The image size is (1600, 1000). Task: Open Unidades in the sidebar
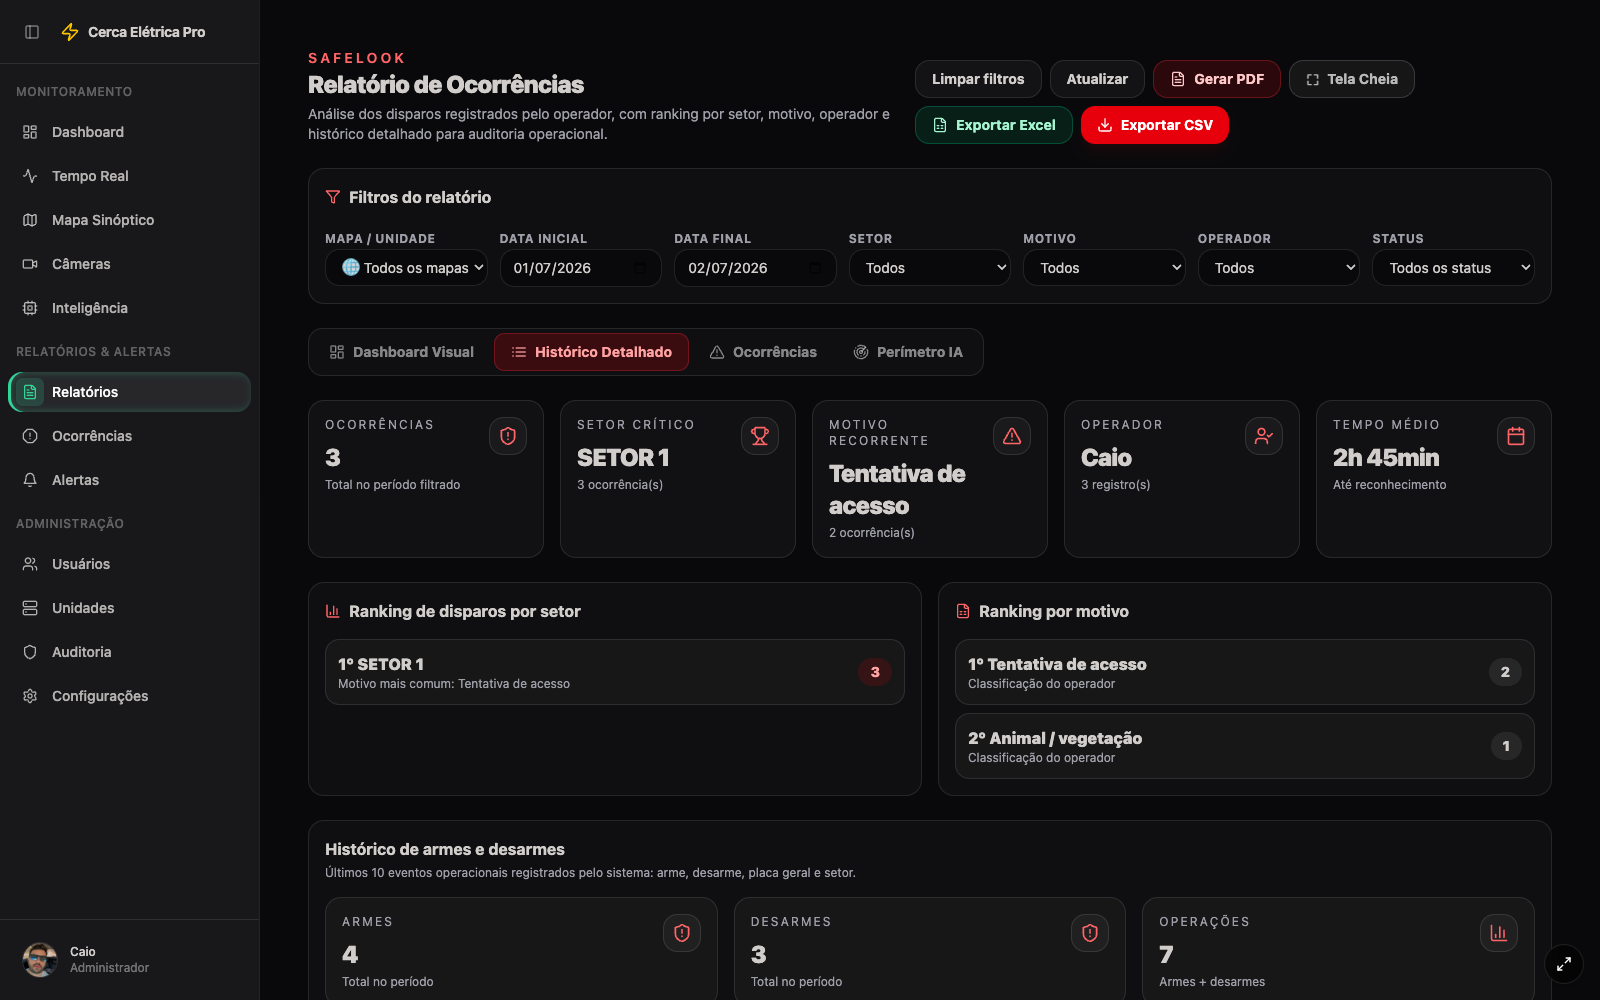[129, 608]
